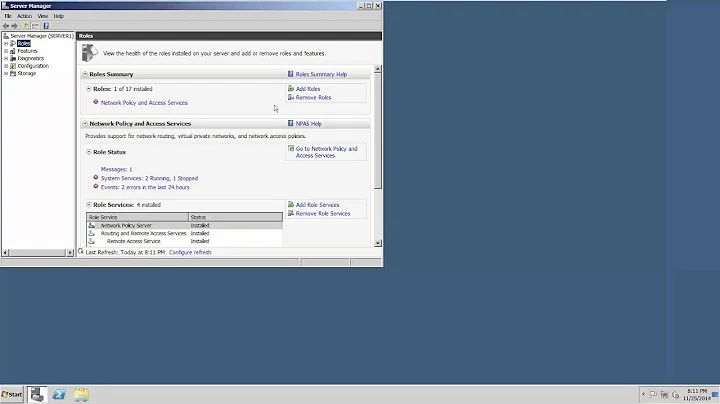Click the Forward arrow in the toolbar
Screen dimensions: 720x404
(14, 26)
